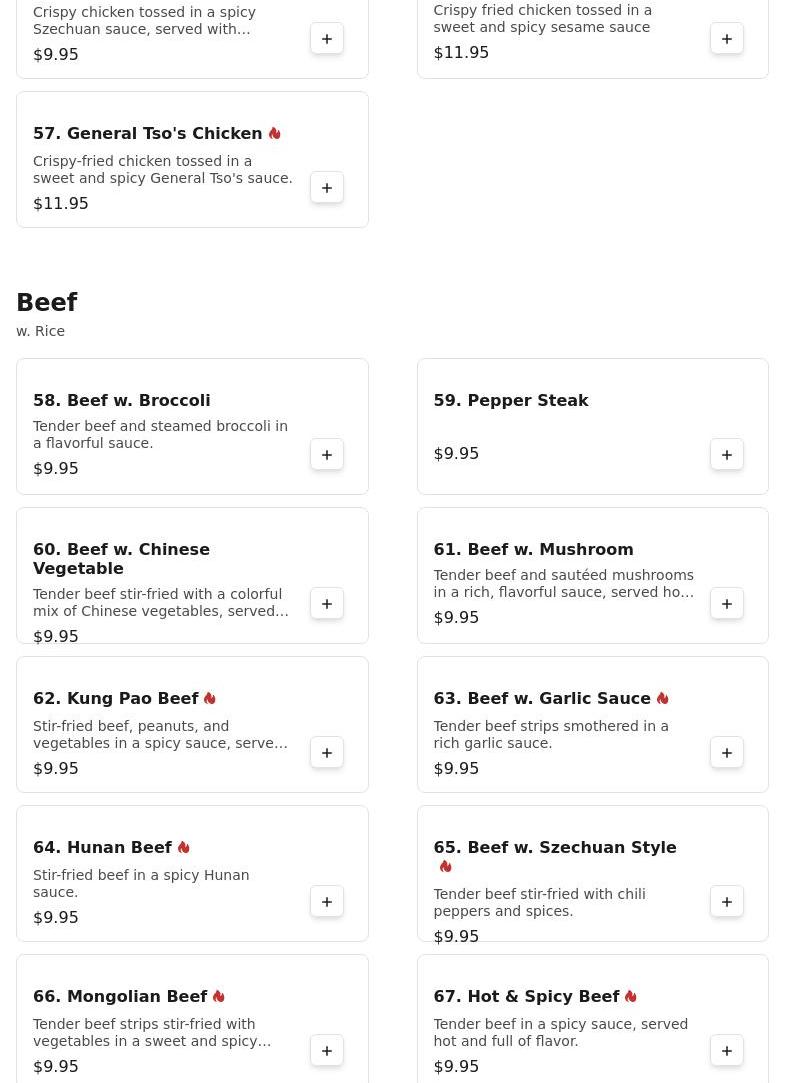This screenshot has height=1083, width=785.
Task: Add the spicy Szechuan sauce chicken item
Action: coord(327,39)
